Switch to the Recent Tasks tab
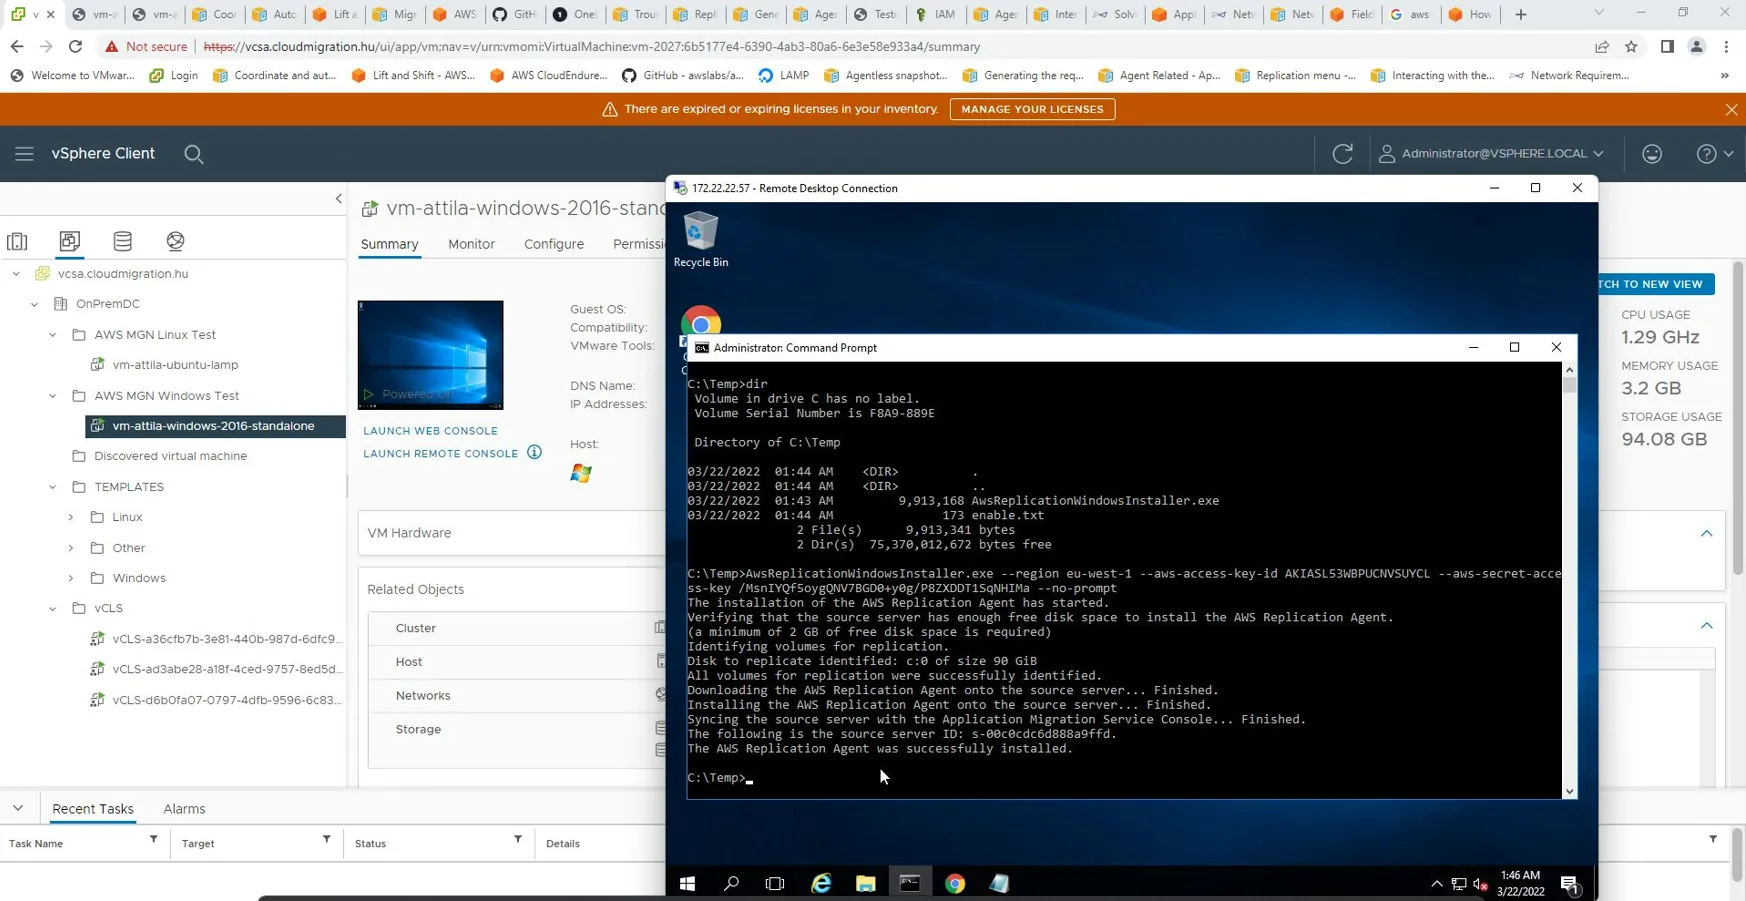The width and height of the screenshot is (1746, 901). click(x=93, y=809)
